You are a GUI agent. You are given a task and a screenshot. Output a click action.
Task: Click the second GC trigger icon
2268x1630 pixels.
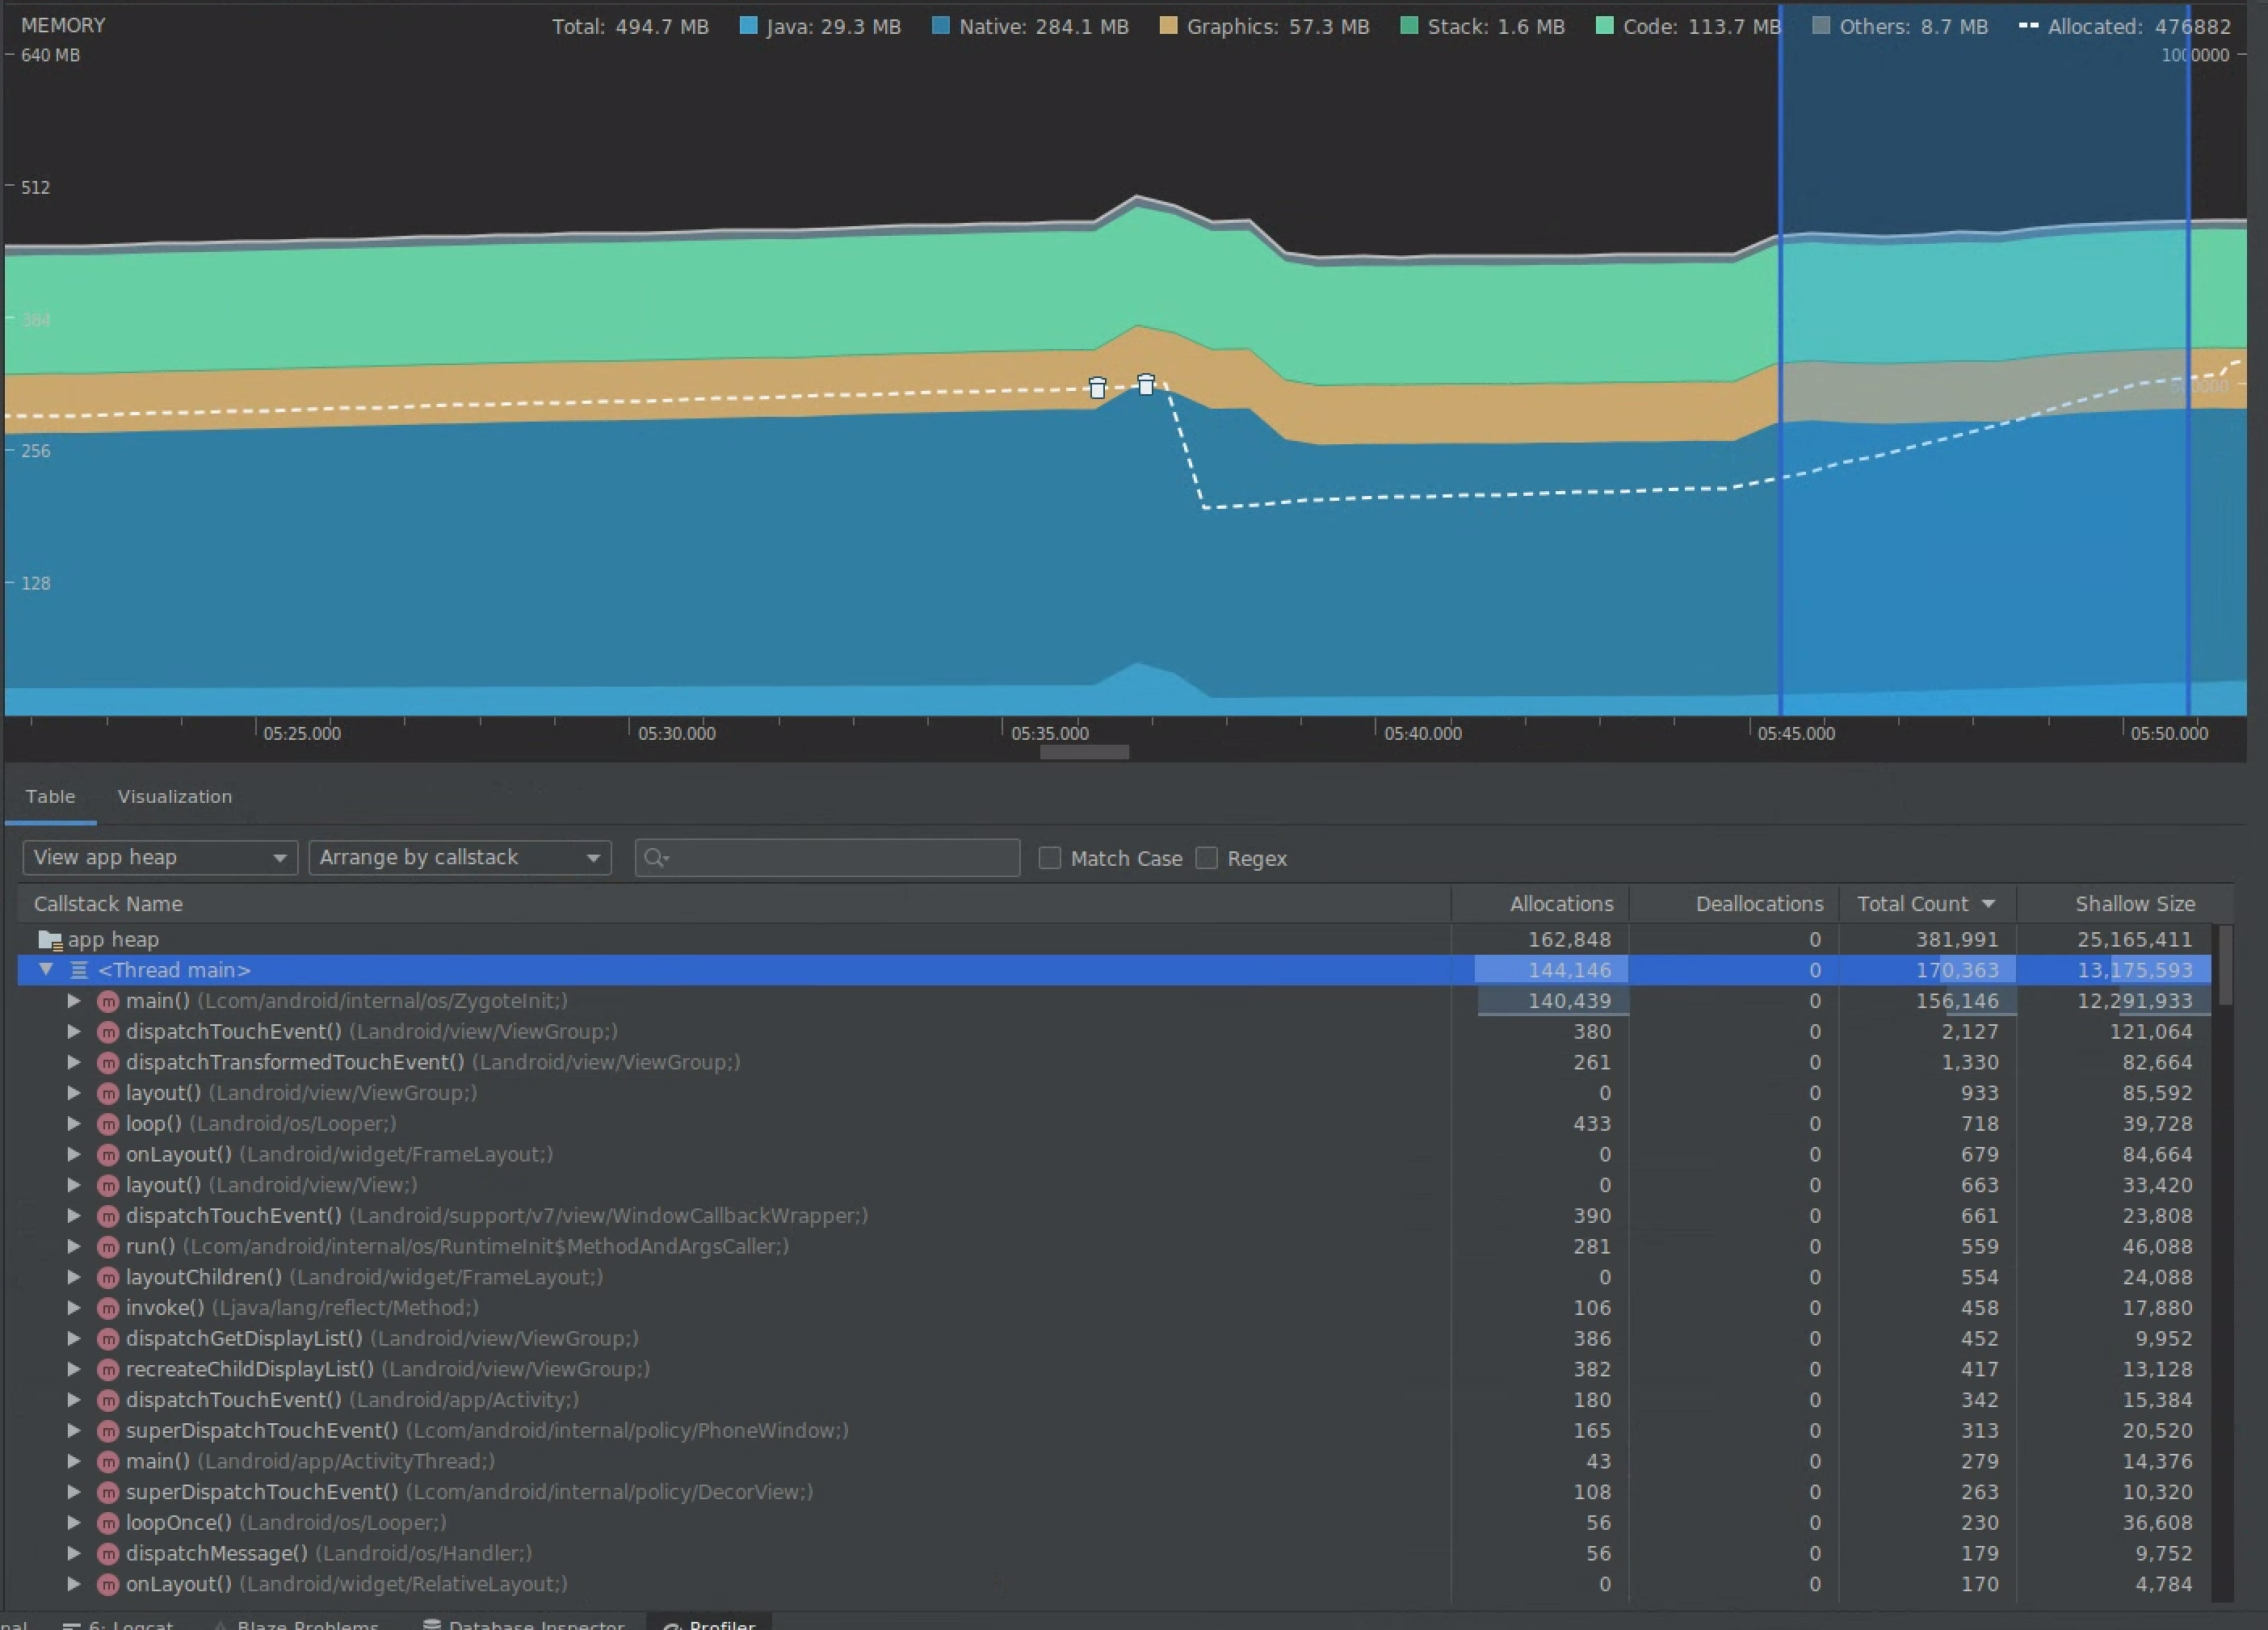click(x=1146, y=384)
